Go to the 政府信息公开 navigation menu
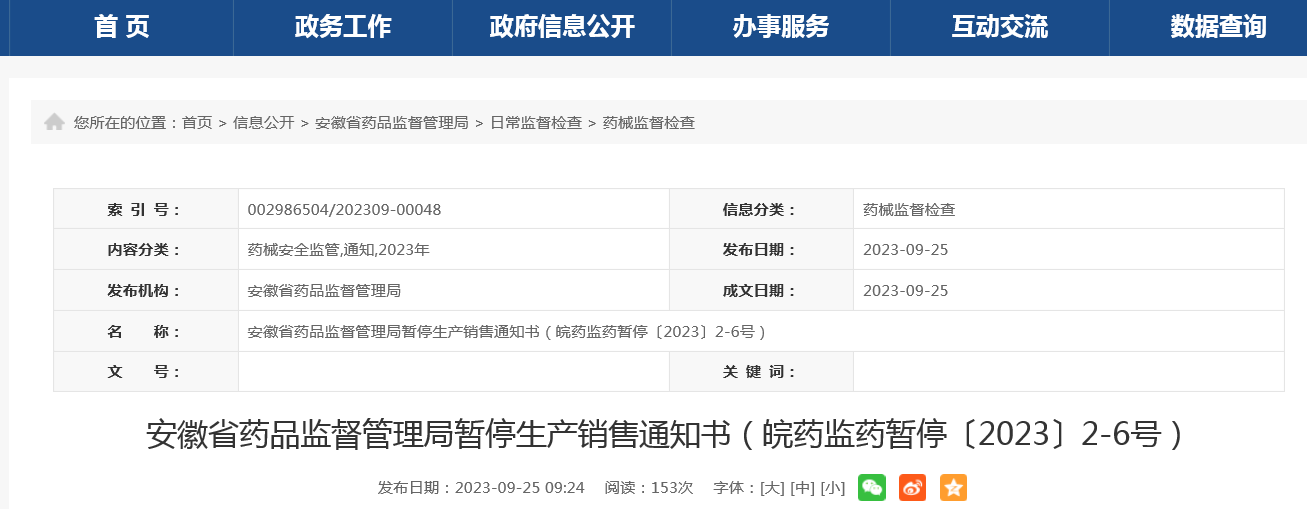The width and height of the screenshot is (1307, 509). click(562, 27)
